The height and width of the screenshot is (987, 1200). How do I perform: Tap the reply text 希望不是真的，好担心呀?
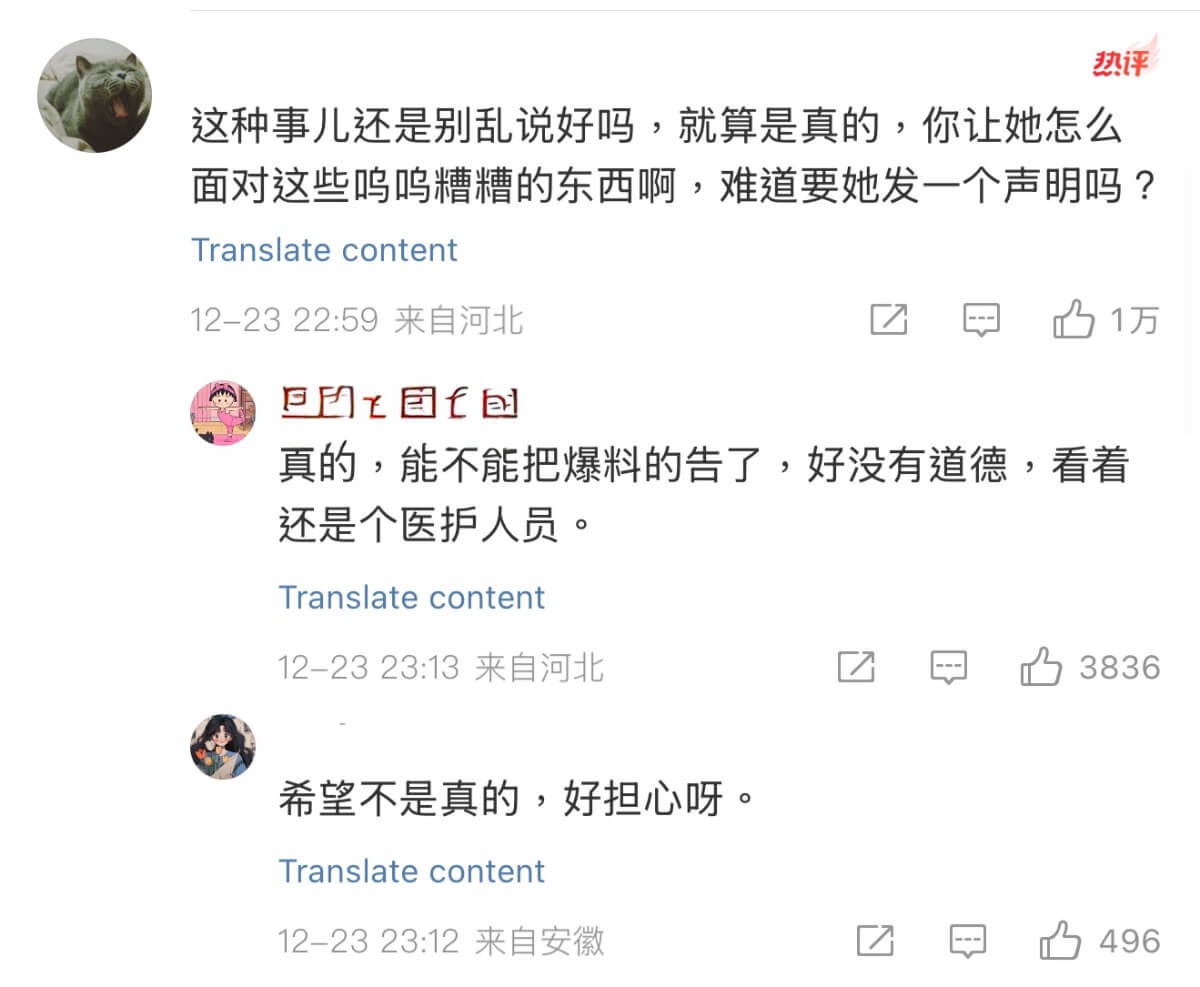(516, 800)
